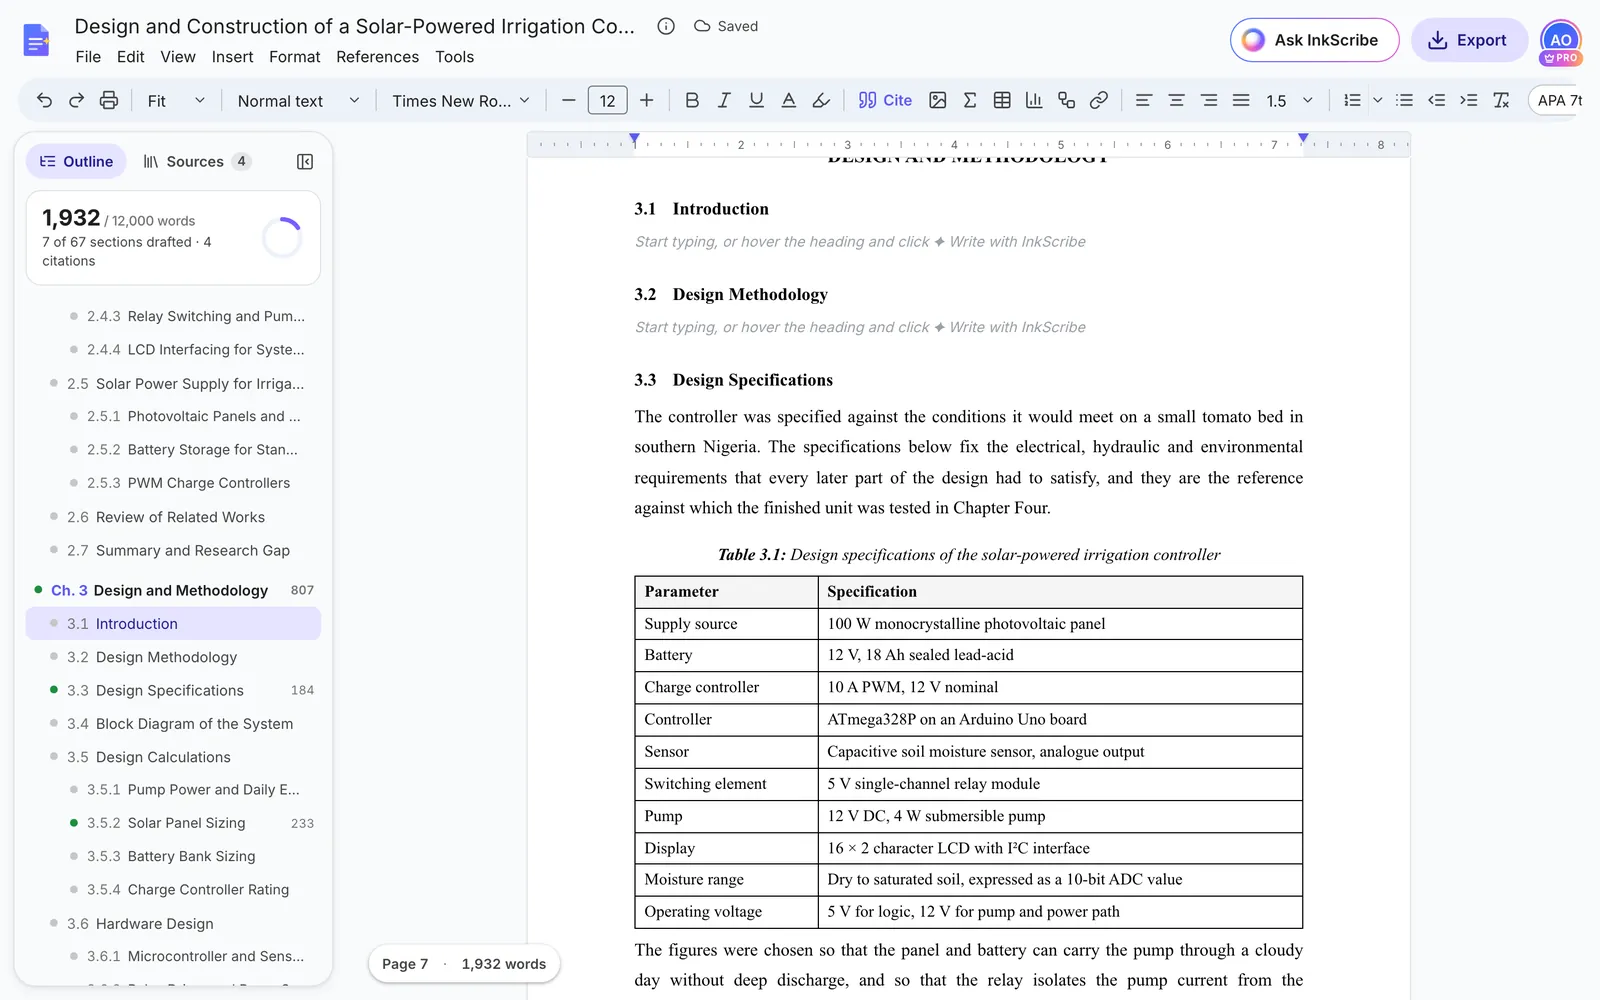1600x1000 pixels.
Task: Insert an image using the picture icon
Action: tap(938, 100)
